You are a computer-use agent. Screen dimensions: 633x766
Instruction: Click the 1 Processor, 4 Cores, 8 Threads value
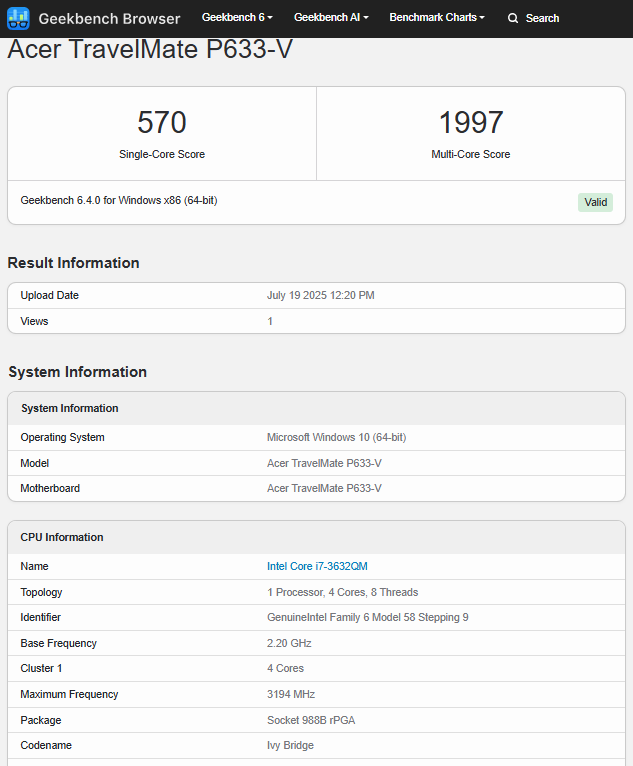pos(342,592)
